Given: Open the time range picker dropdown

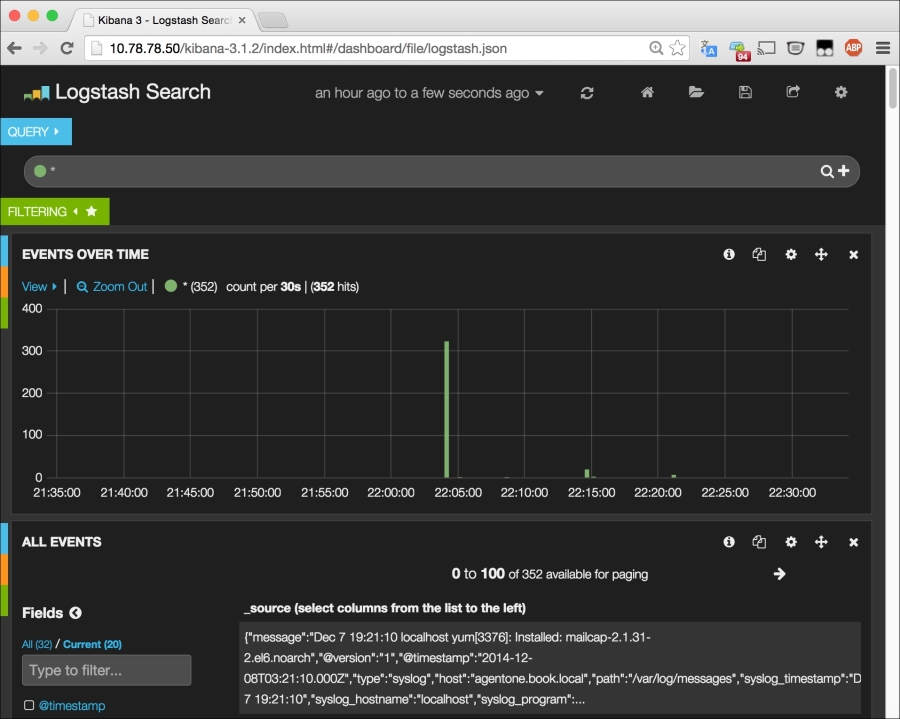Looking at the screenshot, I should tap(429, 93).
